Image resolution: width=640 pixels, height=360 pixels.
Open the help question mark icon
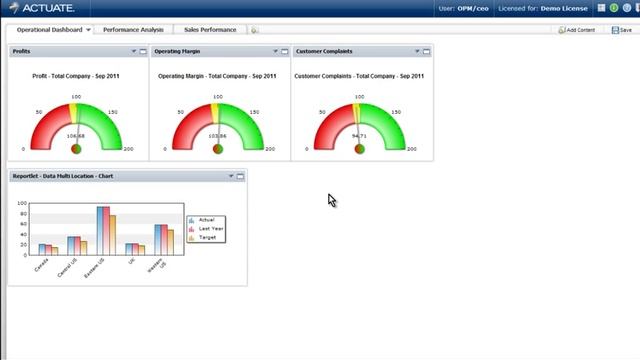627,8
